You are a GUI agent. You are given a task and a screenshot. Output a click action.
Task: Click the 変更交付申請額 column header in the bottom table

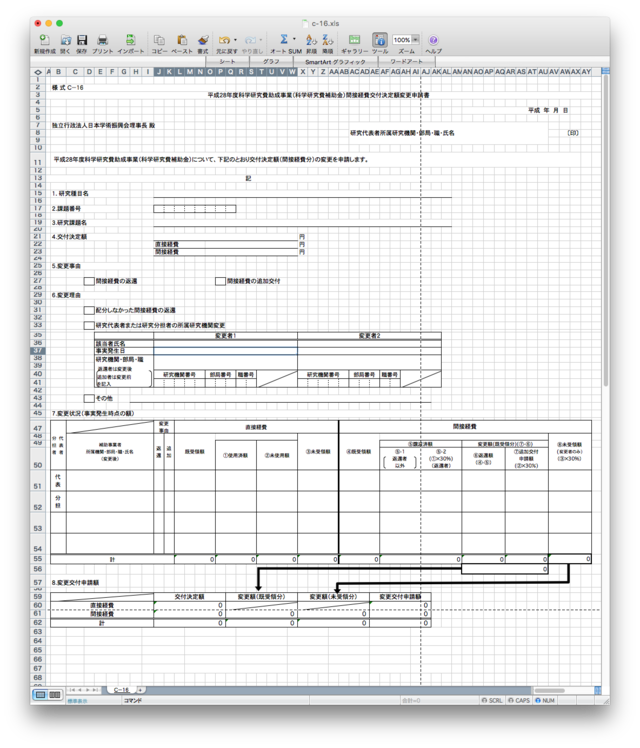400,596
